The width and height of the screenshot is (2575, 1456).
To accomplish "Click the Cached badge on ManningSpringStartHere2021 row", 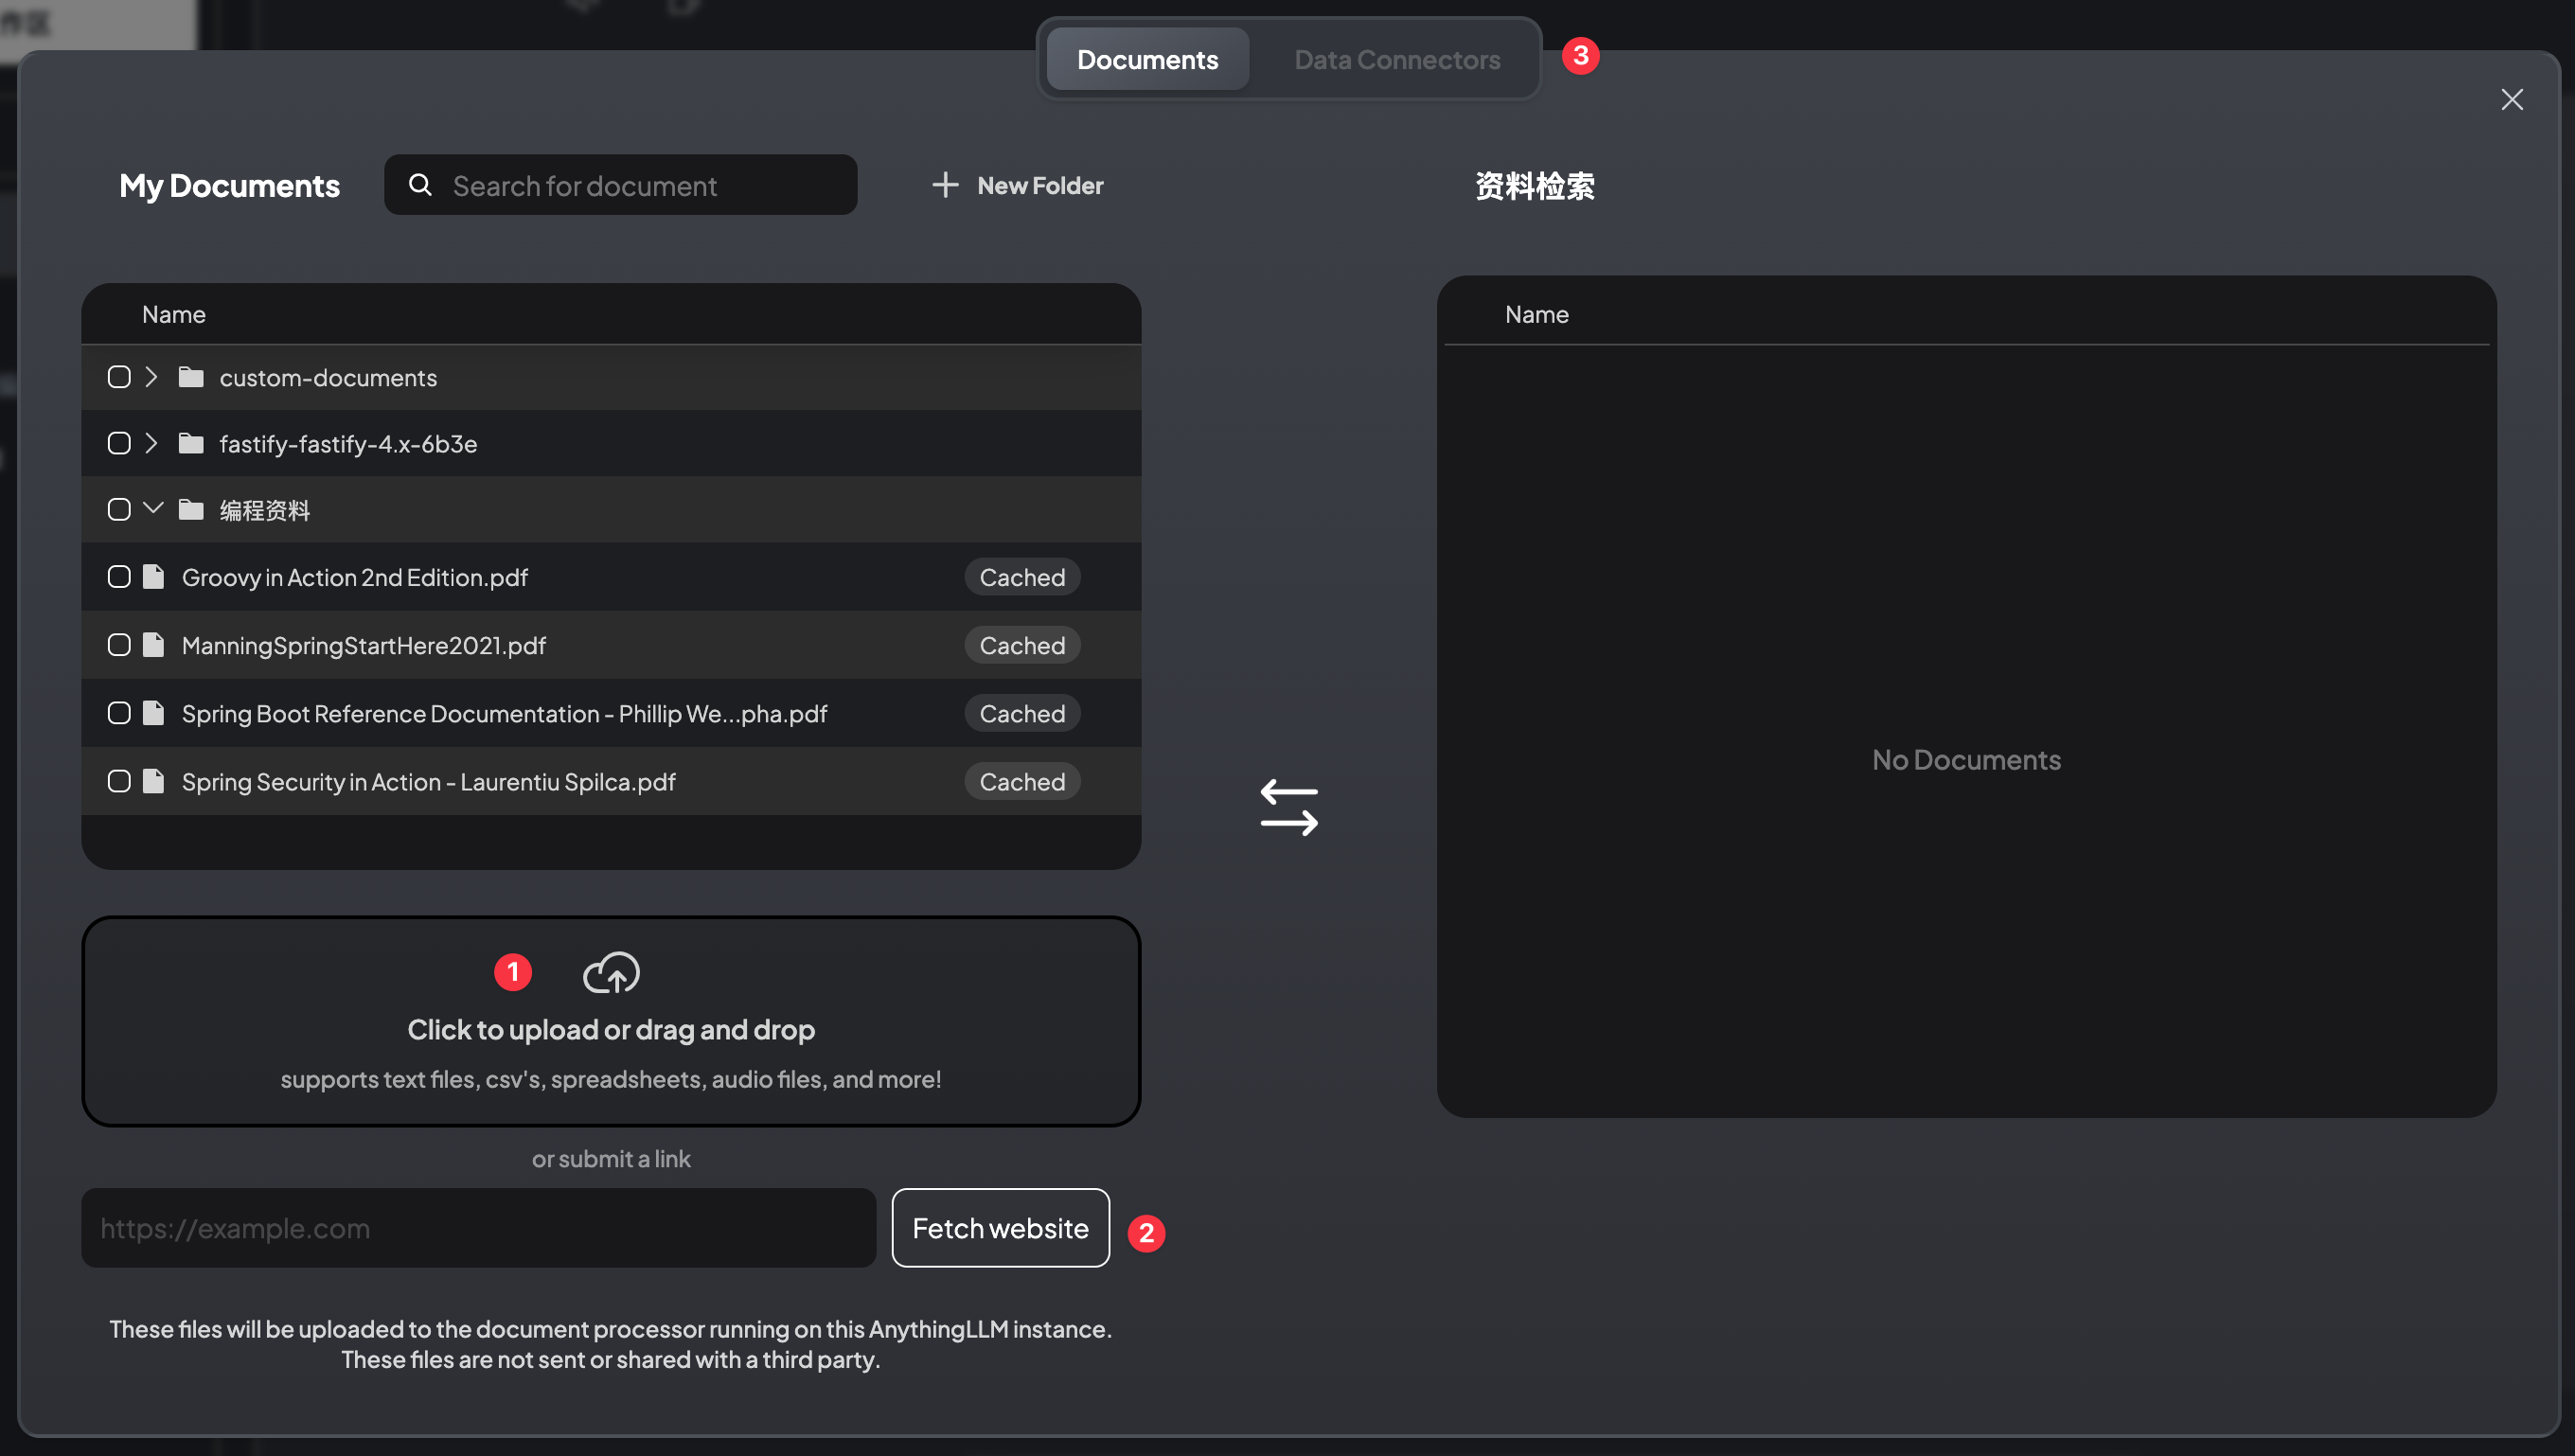I will (x=1022, y=645).
